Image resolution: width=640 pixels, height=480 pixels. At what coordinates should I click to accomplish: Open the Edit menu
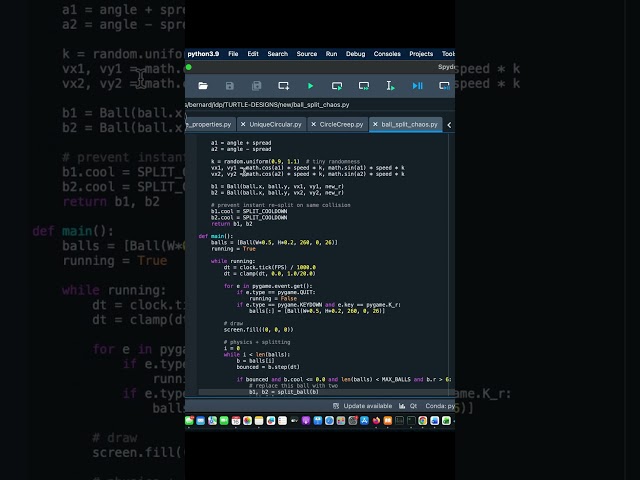point(253,54)
